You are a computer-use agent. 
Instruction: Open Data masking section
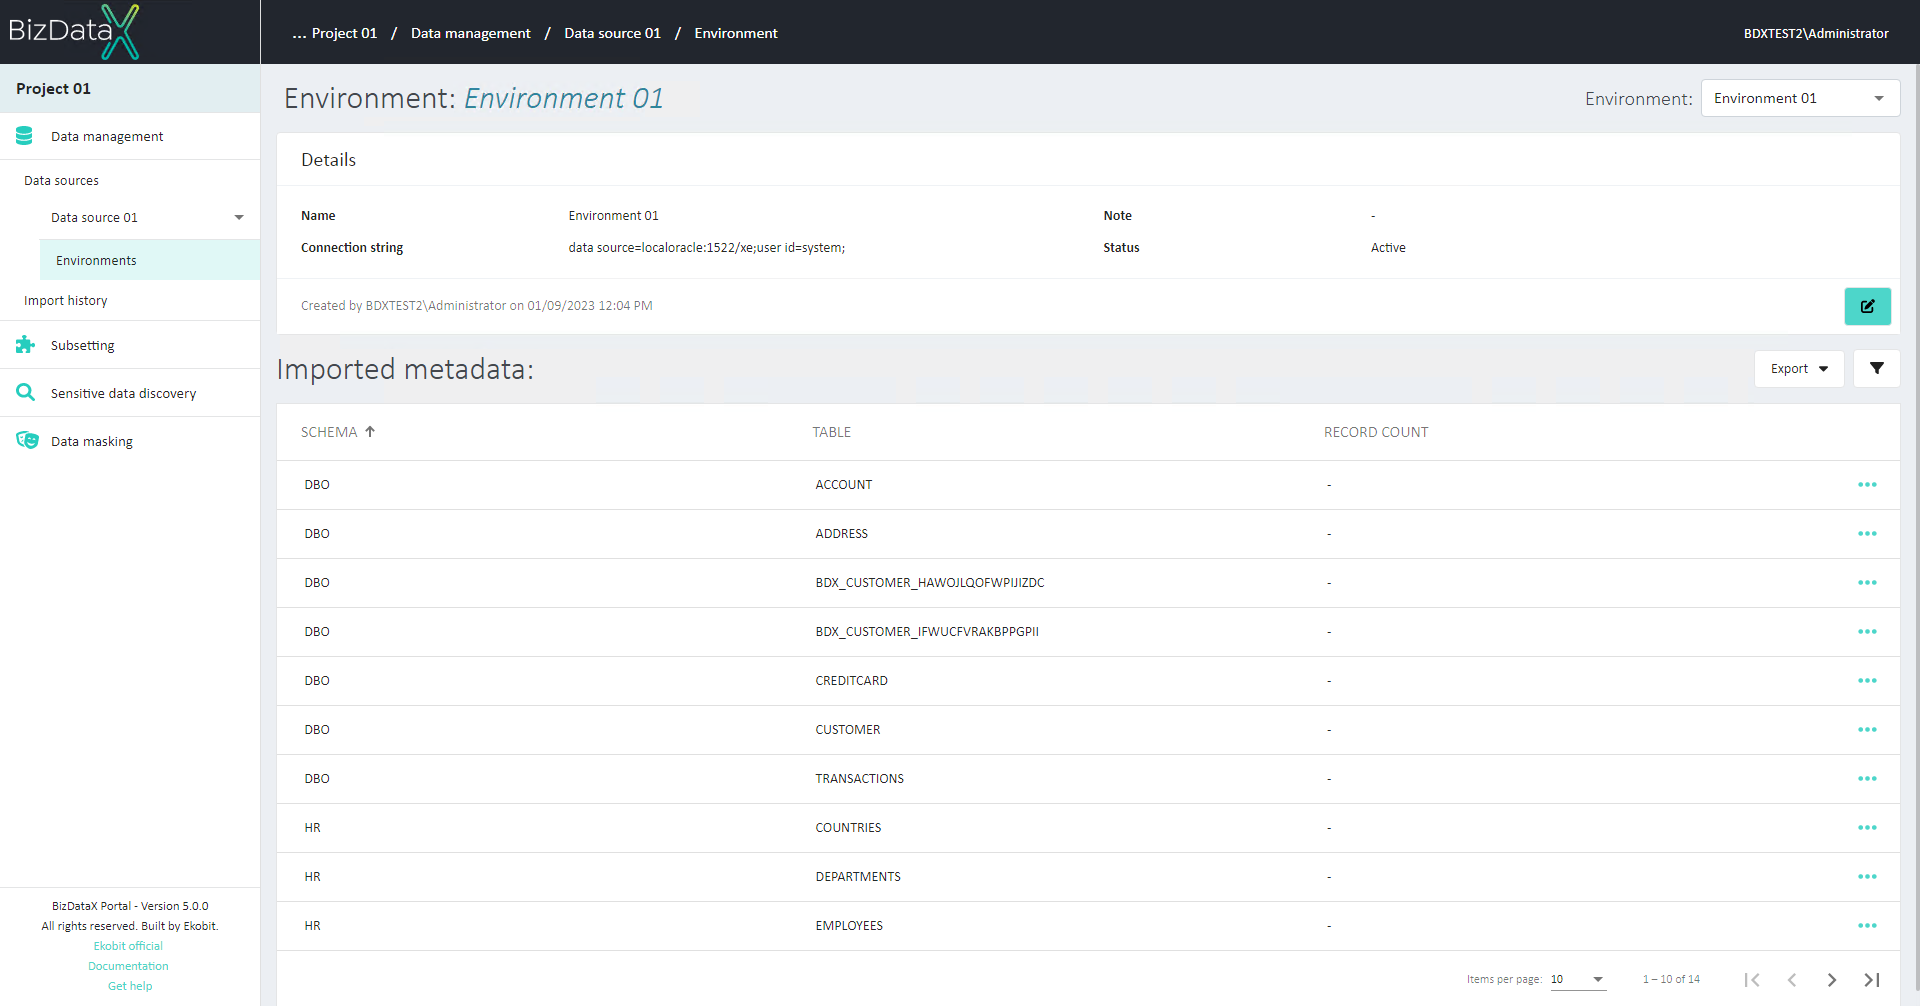point(130,441)
